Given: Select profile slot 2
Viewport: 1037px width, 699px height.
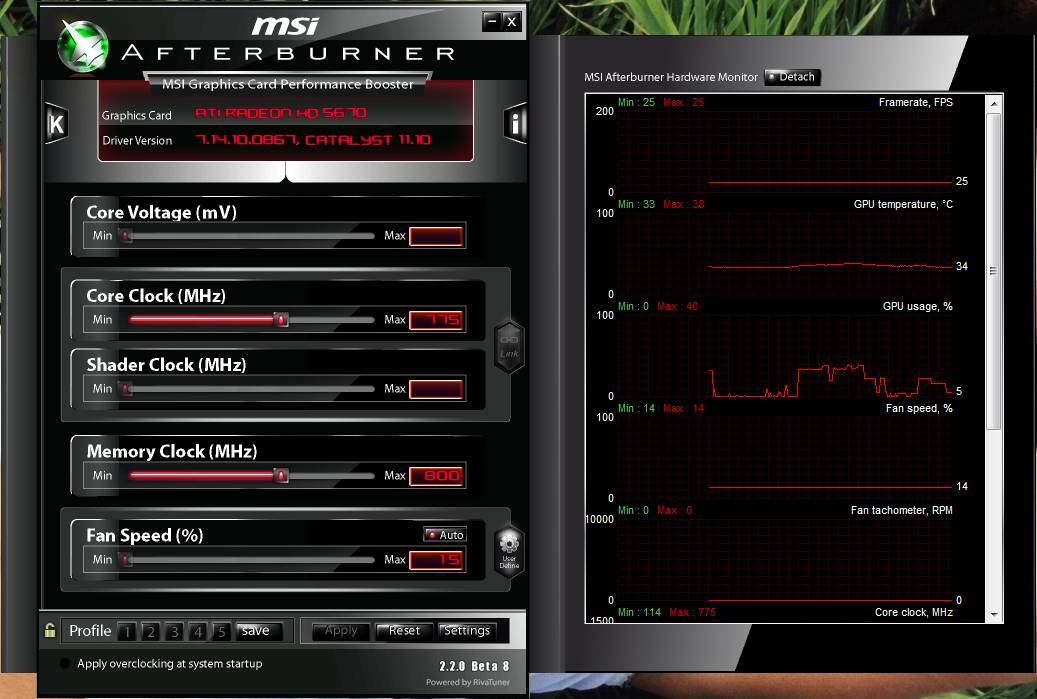Looking at the screenshot, I should click(x=151, y=632).
